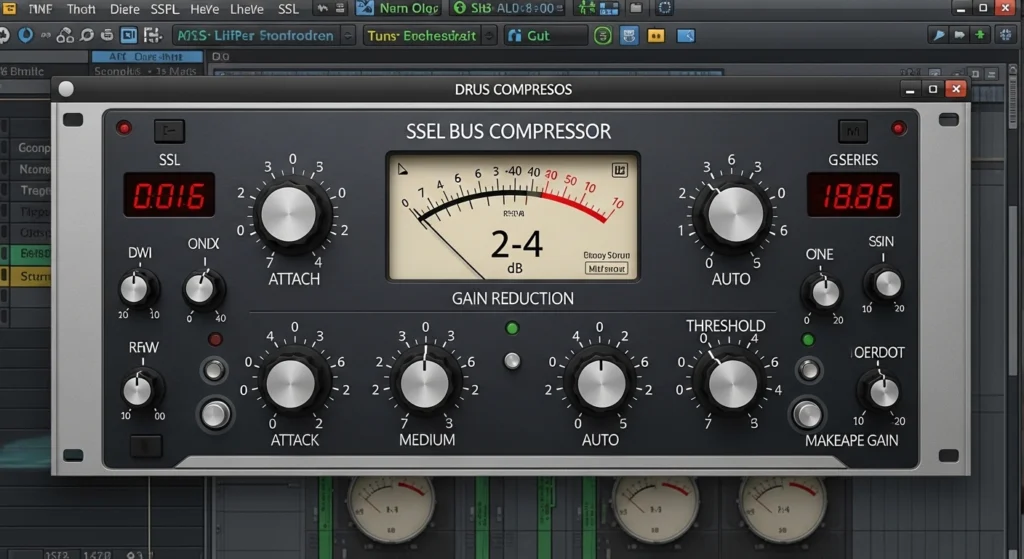Click the red 0.016 SSL display

click(x=169, y=195)
